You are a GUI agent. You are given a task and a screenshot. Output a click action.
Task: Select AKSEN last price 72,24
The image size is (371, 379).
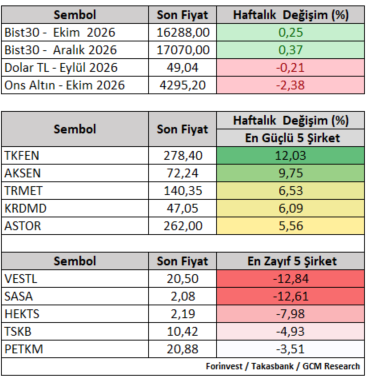point(183,173)
